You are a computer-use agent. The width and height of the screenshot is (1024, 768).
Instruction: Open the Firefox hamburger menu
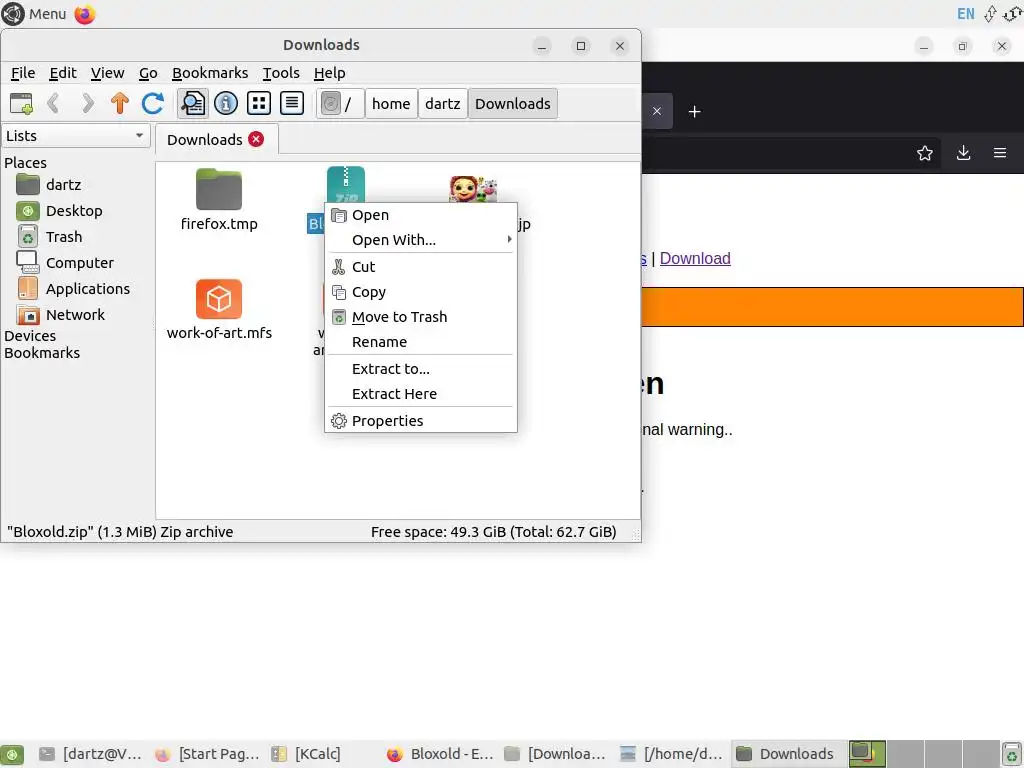click(1000, 153)
